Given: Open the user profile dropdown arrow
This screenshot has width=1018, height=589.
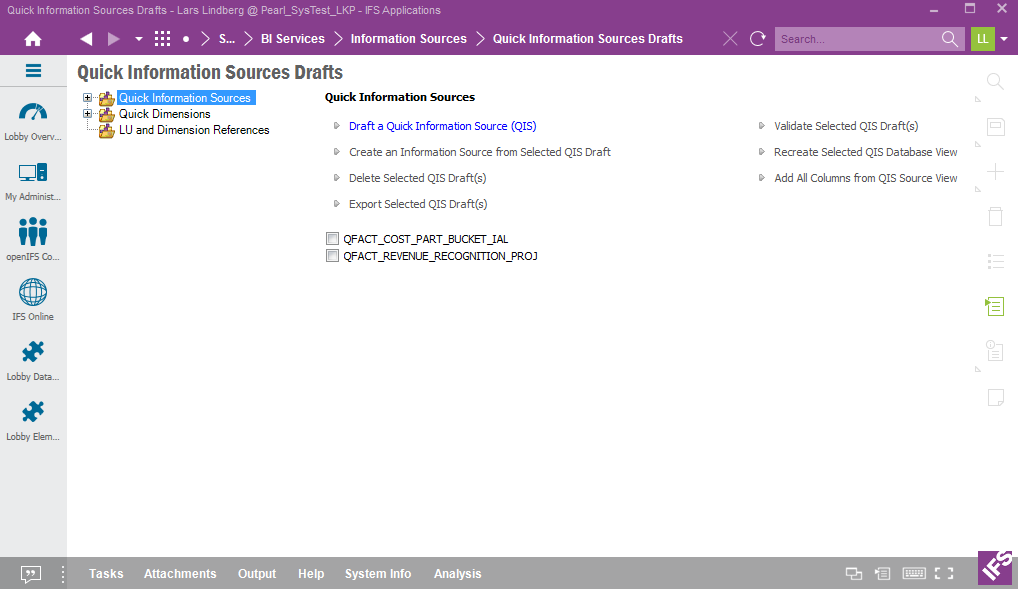Looking at the screenshot, I should click(1004, 39).
